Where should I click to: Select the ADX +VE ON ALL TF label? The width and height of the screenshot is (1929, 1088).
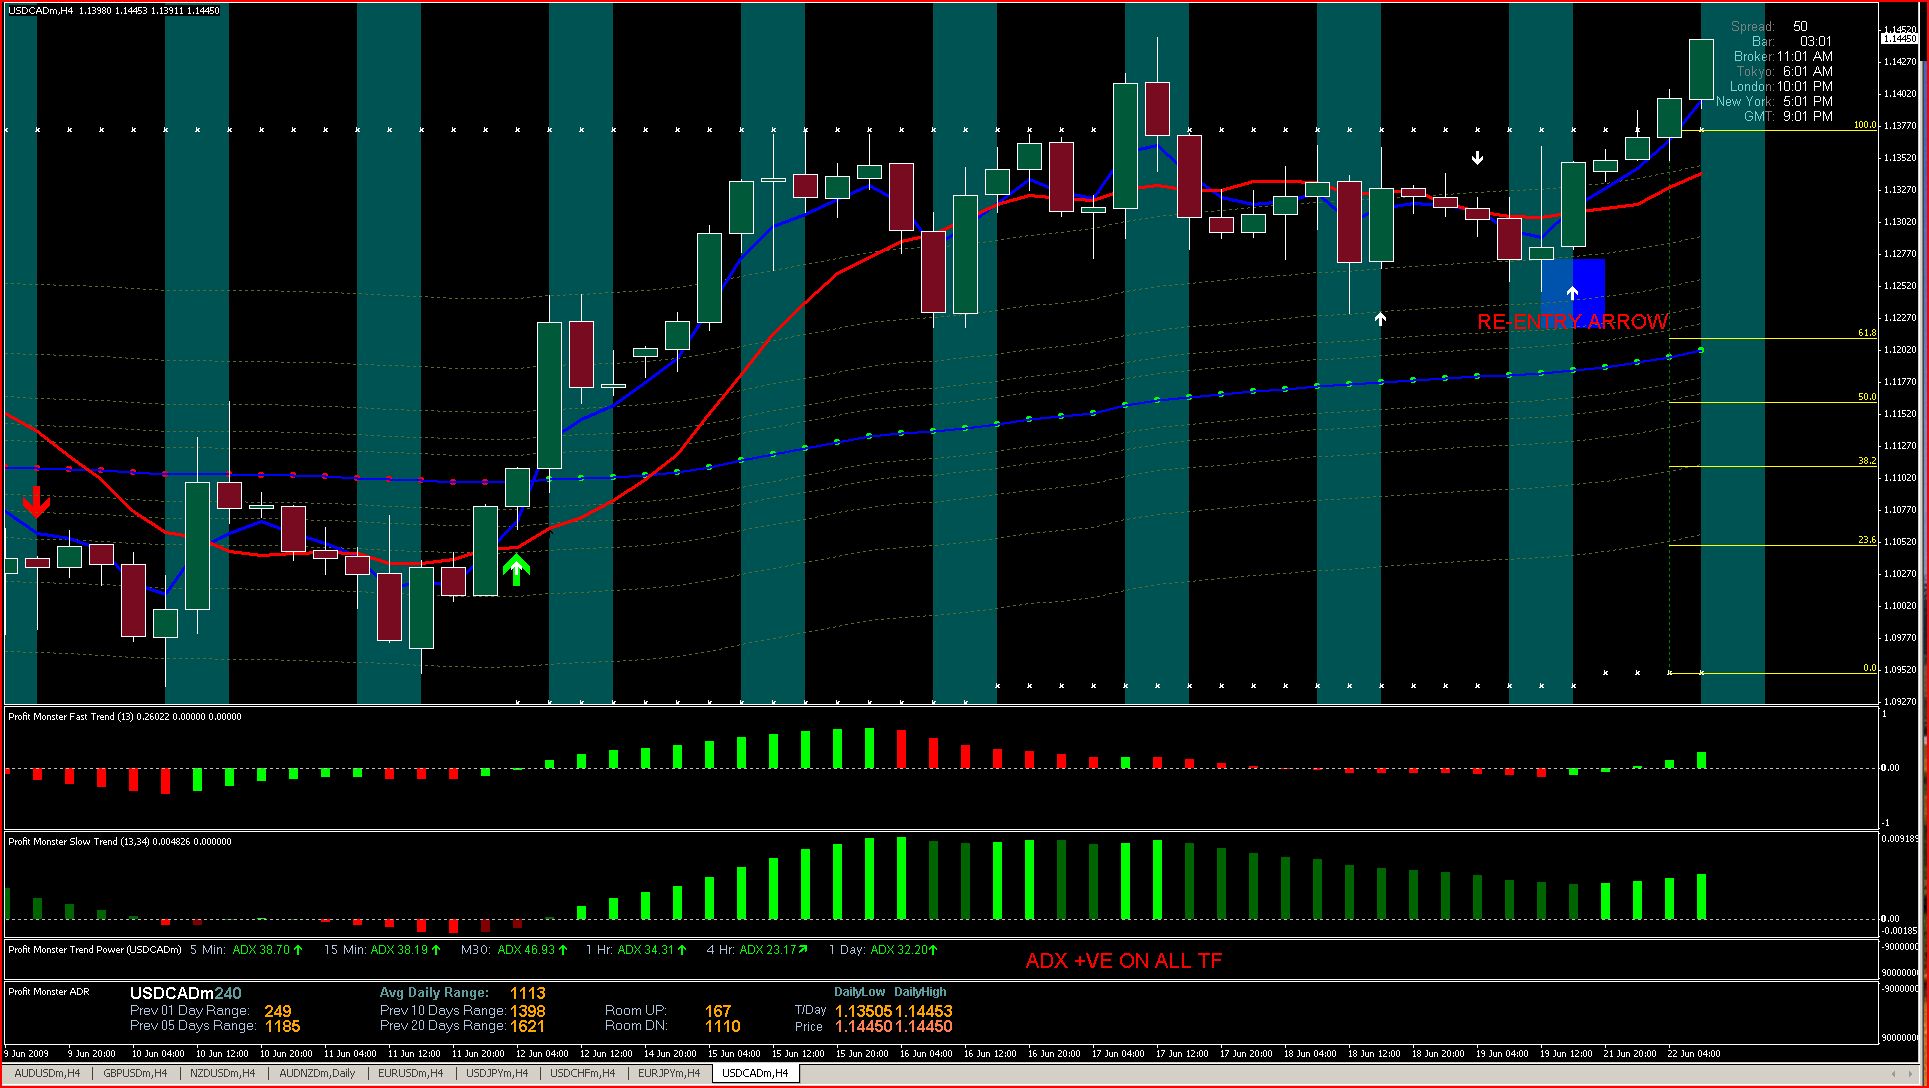point(1124,961)
